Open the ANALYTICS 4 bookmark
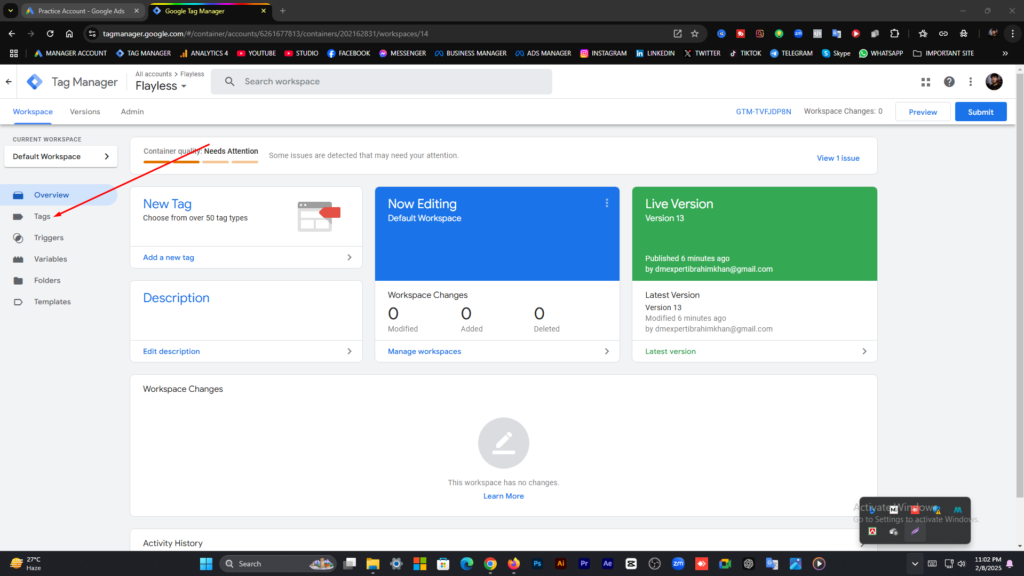 (x=204, y=54)
